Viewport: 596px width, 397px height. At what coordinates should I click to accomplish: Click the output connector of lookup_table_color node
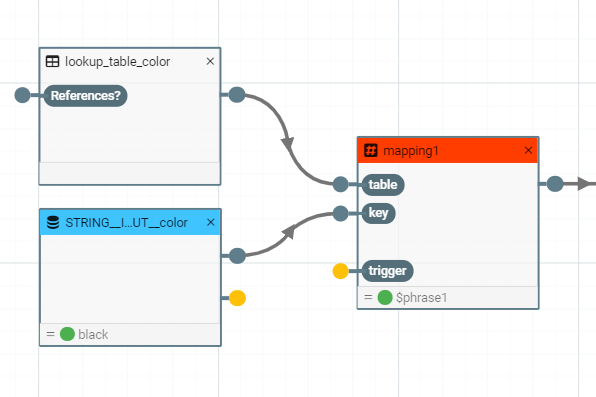click(237, 95)
